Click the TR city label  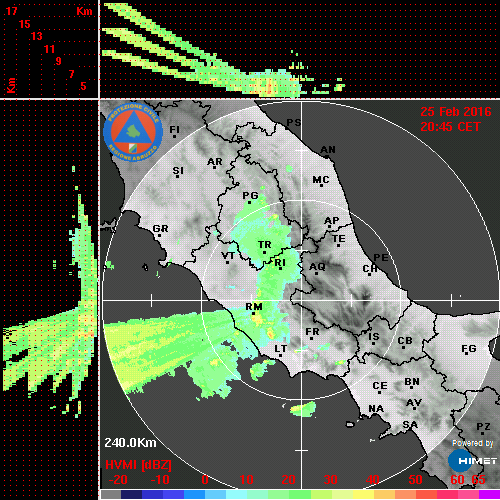tap(265, 245)
